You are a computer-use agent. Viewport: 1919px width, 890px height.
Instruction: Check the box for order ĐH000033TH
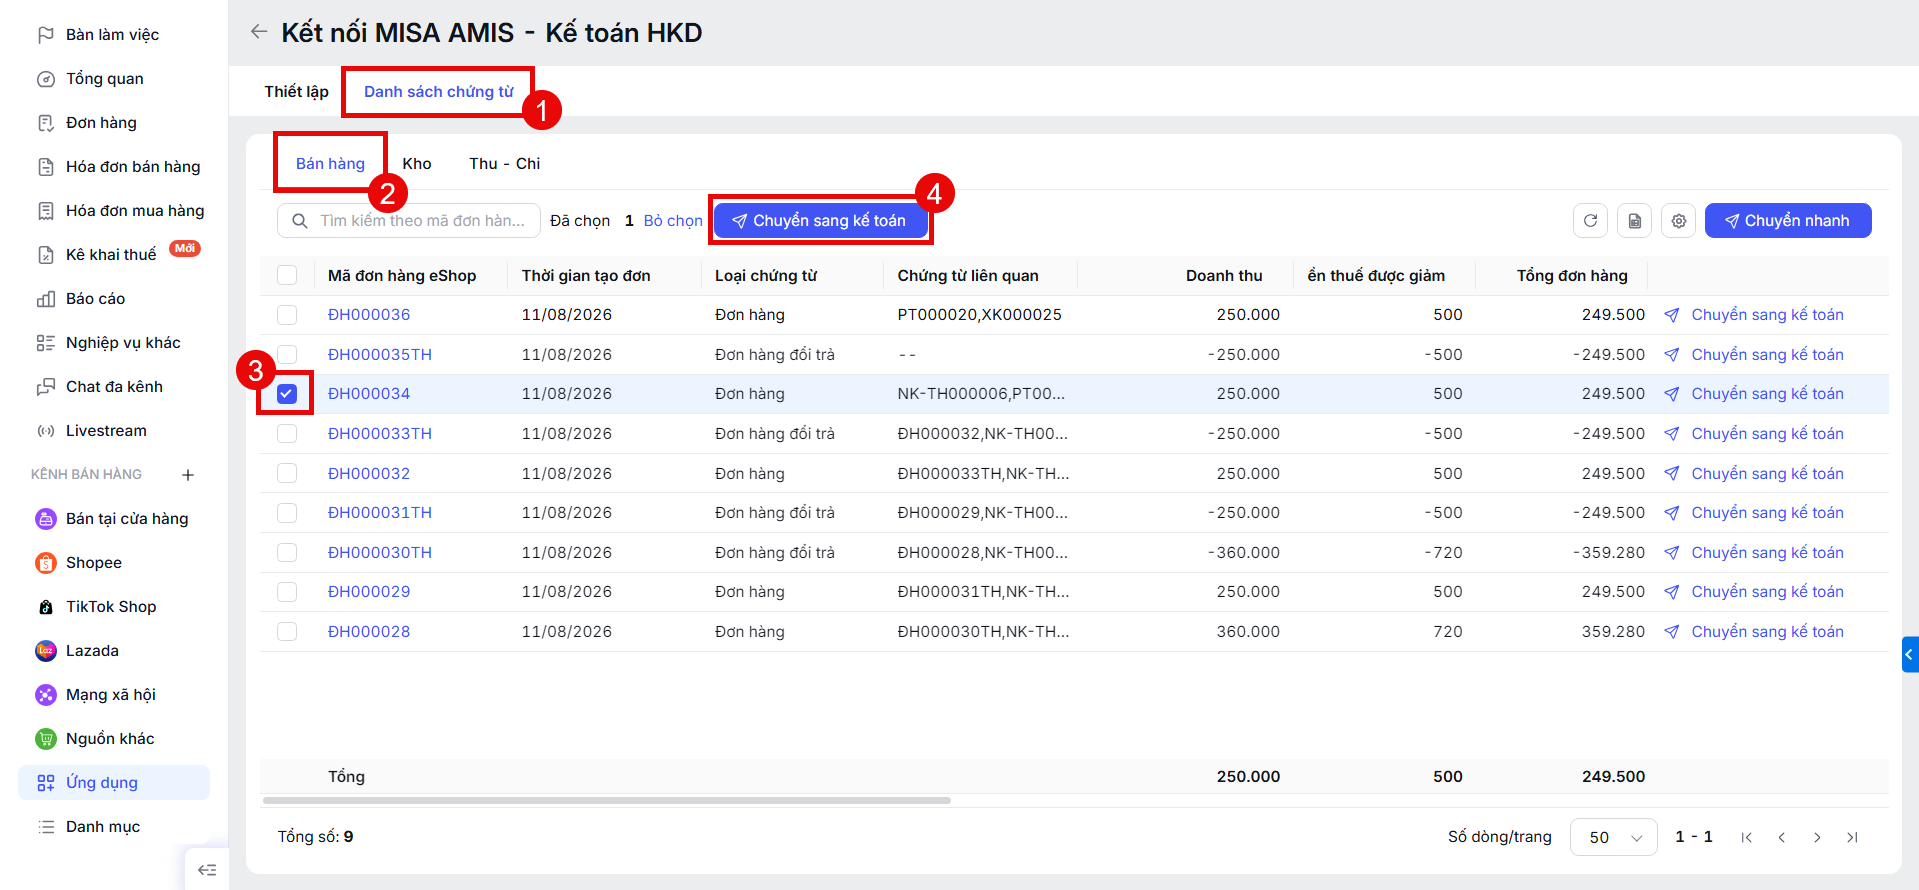[x=287, y=434]
